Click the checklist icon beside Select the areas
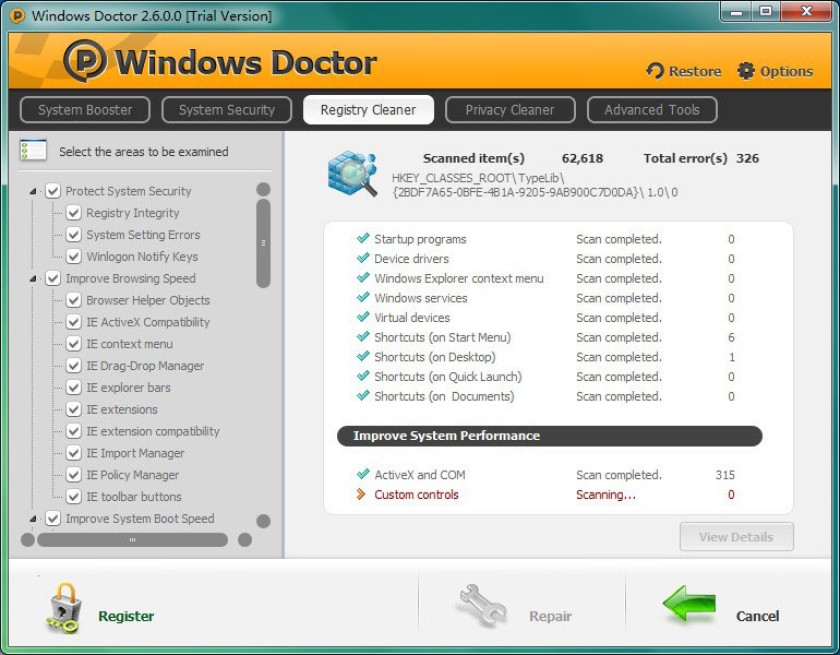Screen dimensions: 840x655 (33, 150)
